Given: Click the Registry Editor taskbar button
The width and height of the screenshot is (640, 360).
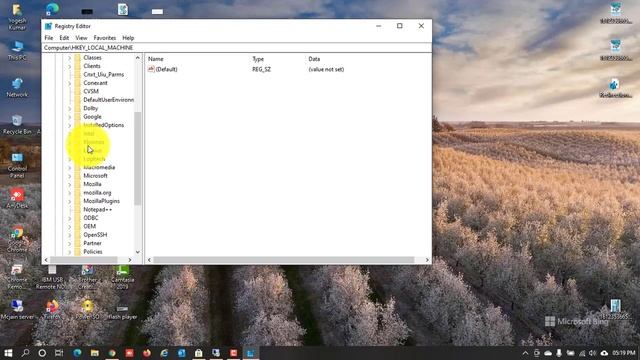Looking at the screenshot, I should point(251,353).
